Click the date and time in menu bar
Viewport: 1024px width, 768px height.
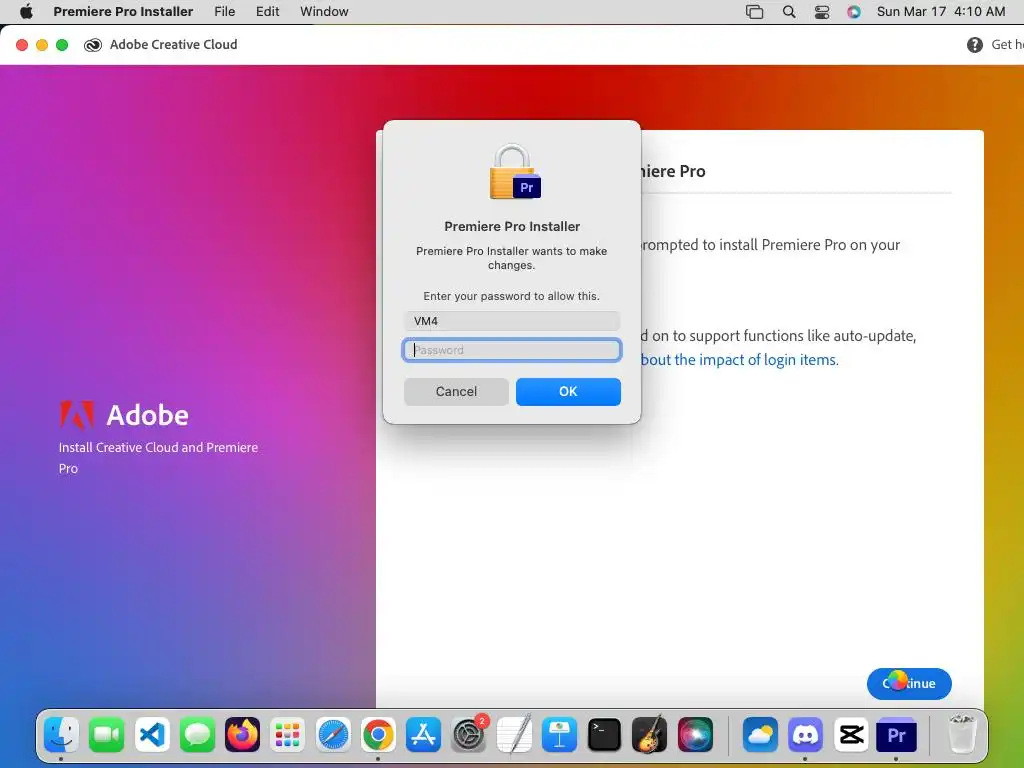pyautogui.click(x=940, y=11)
